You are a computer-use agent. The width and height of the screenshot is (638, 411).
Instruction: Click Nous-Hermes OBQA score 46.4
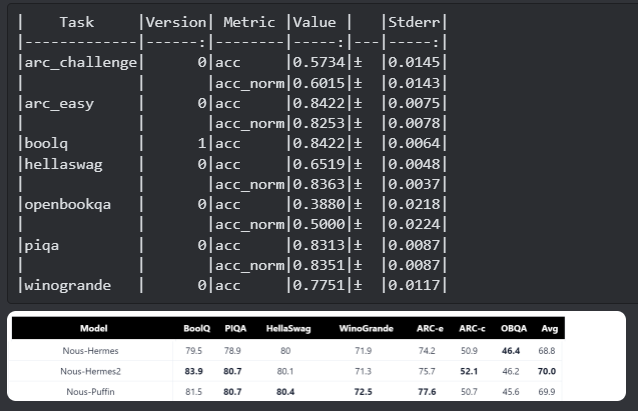[x=511, y=351]
